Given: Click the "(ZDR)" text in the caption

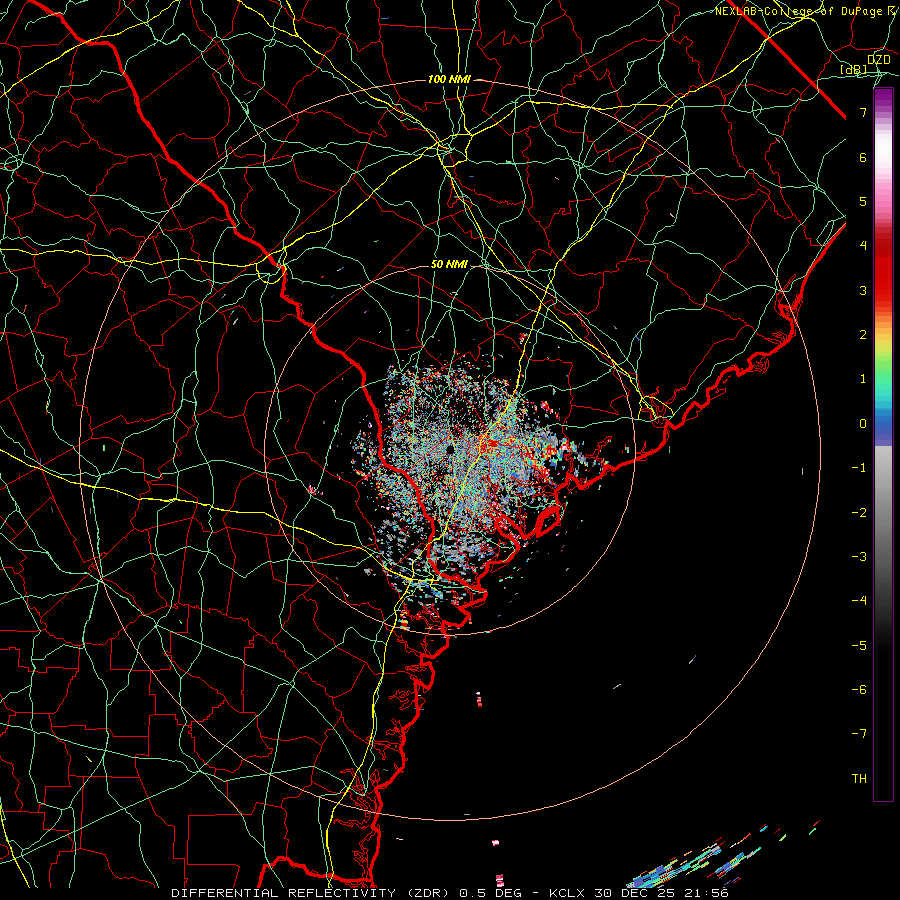Looking at the screenshot, I should pyautogui.click(x=427, y=893).
